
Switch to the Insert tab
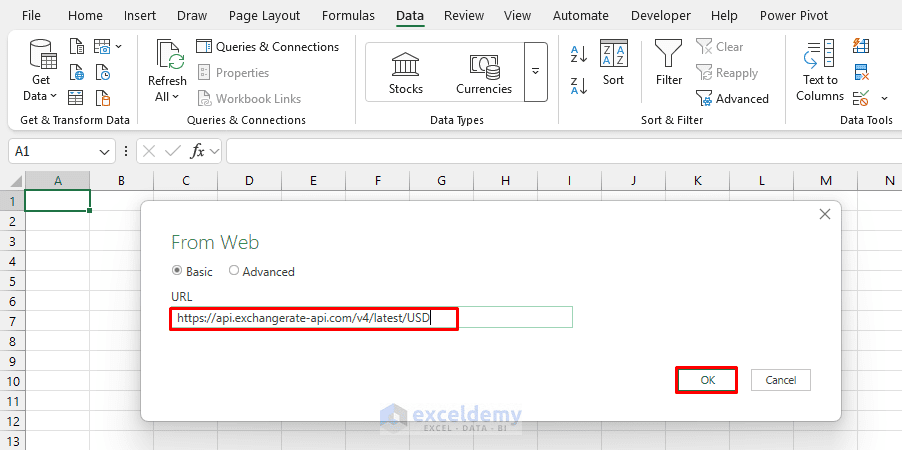click(140, 16)
